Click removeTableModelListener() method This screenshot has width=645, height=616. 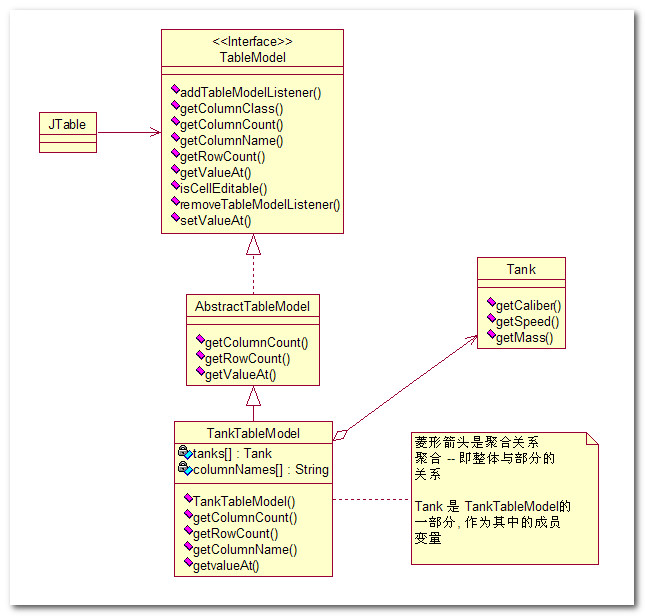260,205
